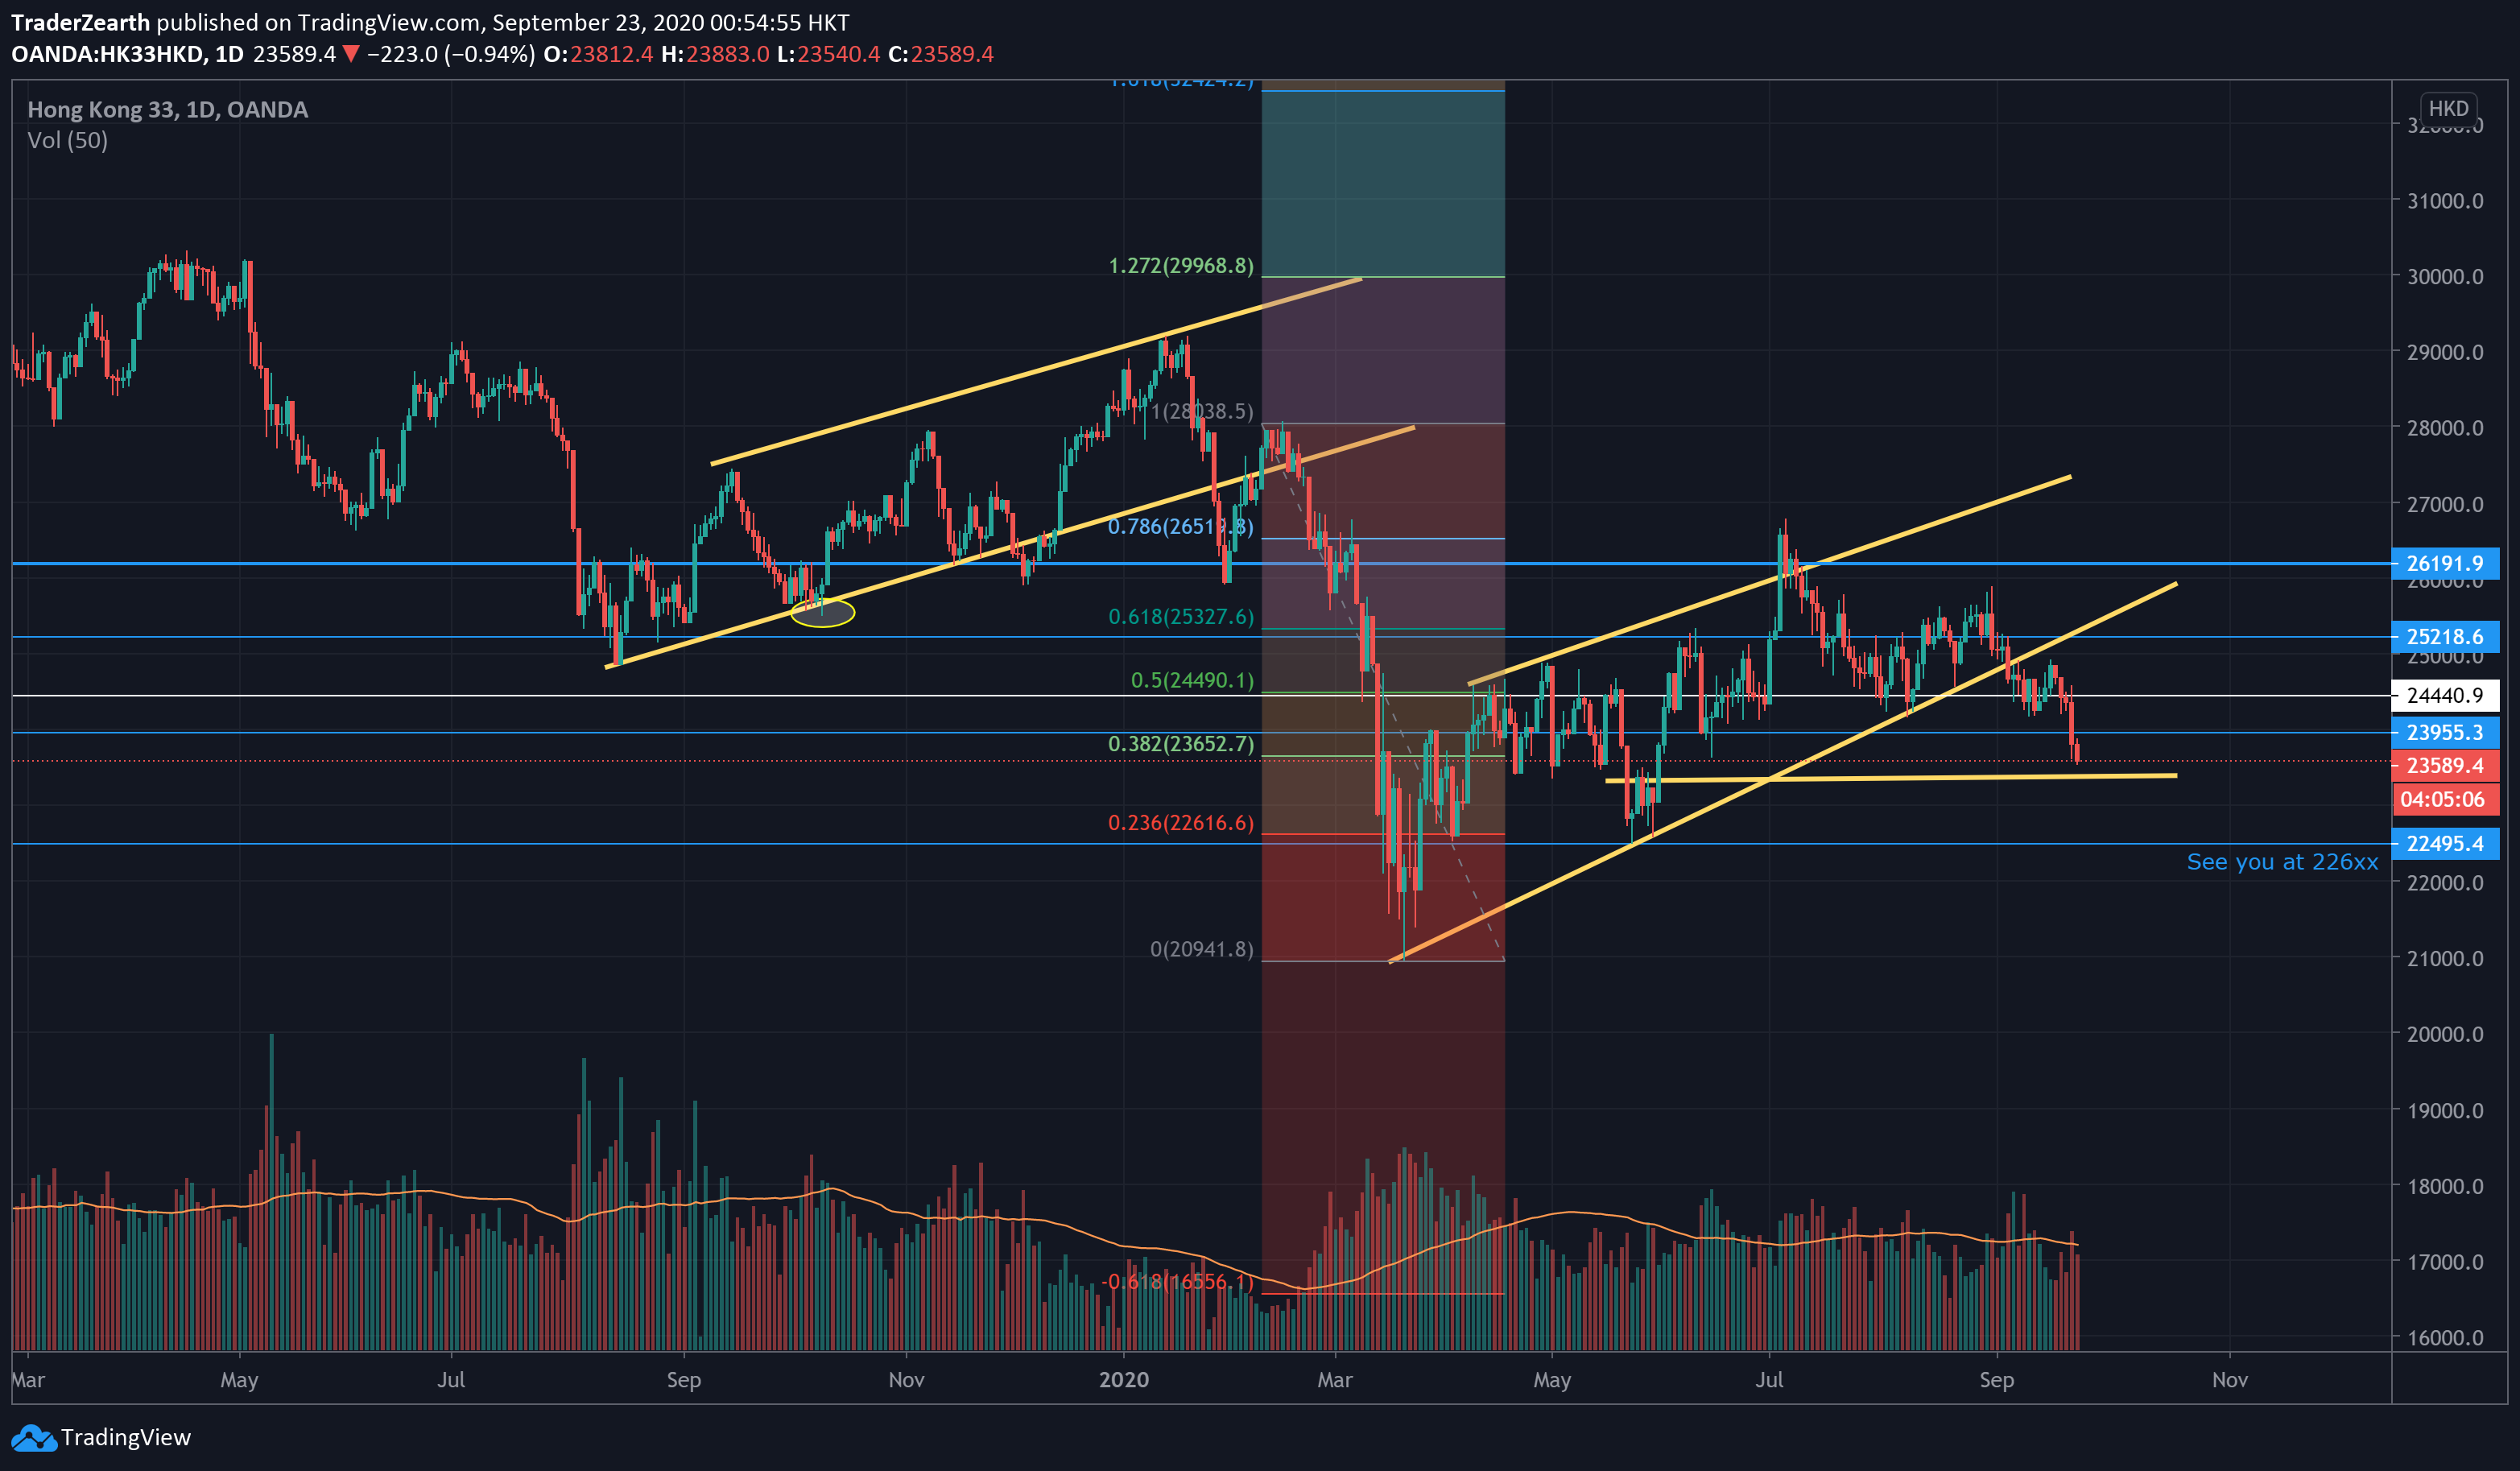Screen dimensions: 2520x1471
Task: Click the O:23812.4 open value
Action: pos(598,54)
